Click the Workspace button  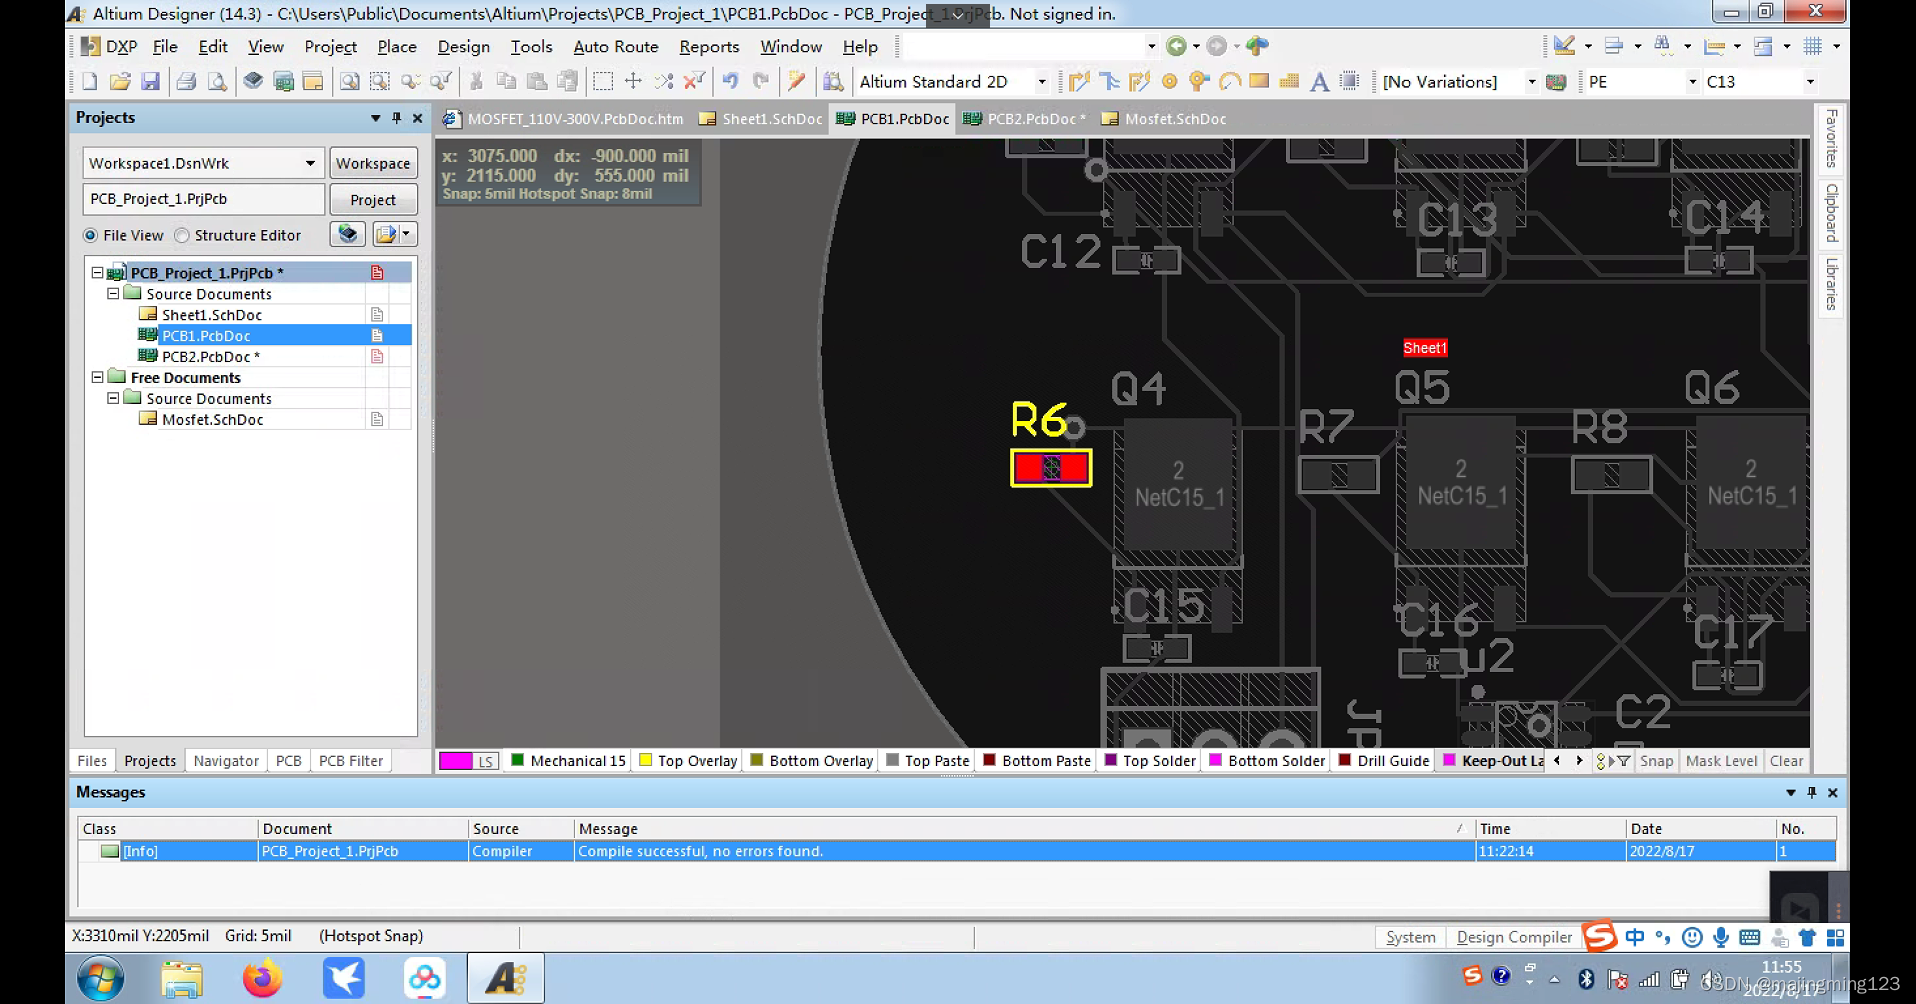pyautogui.click(x=373, y=163)
